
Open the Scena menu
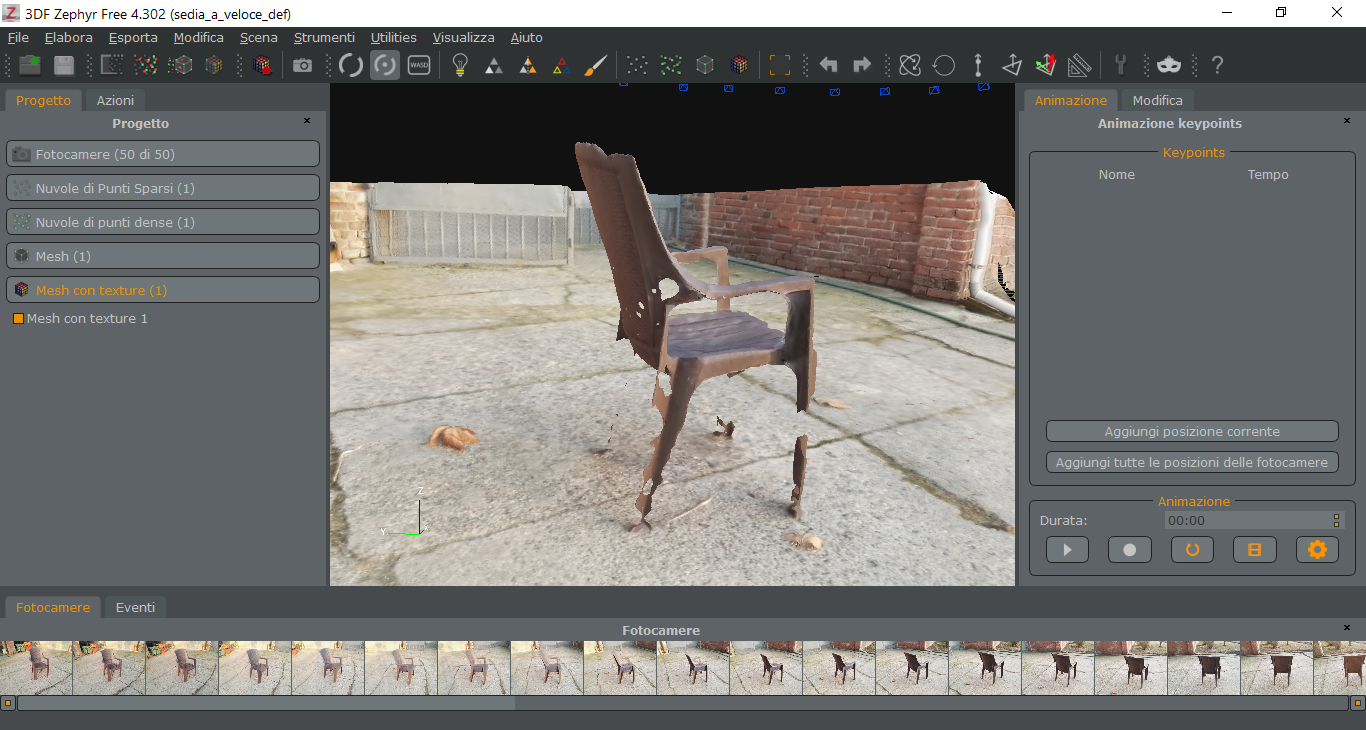pyautogui.click(x=259, y=37)
